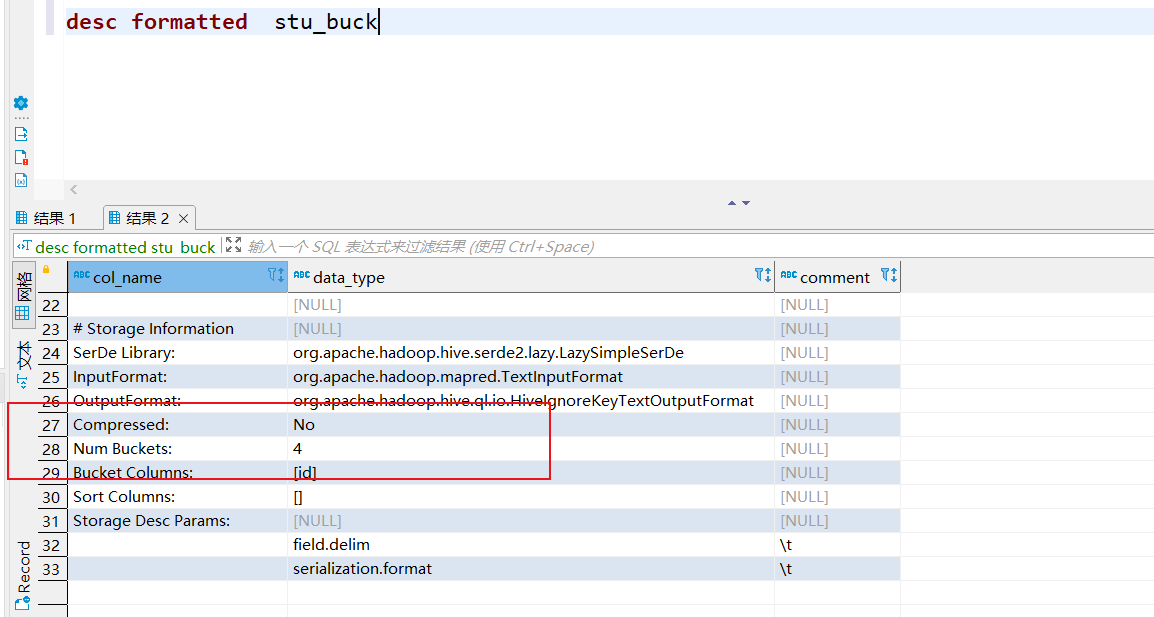Select the 'InputFormat:' cell
The width and height of the screenshot is (1154, 617).
(177, 376)
